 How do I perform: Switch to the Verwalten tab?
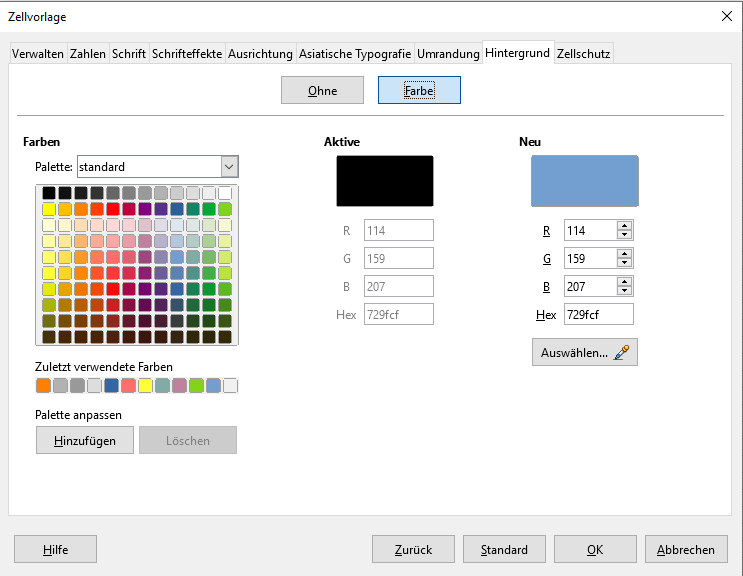point(38,54)
